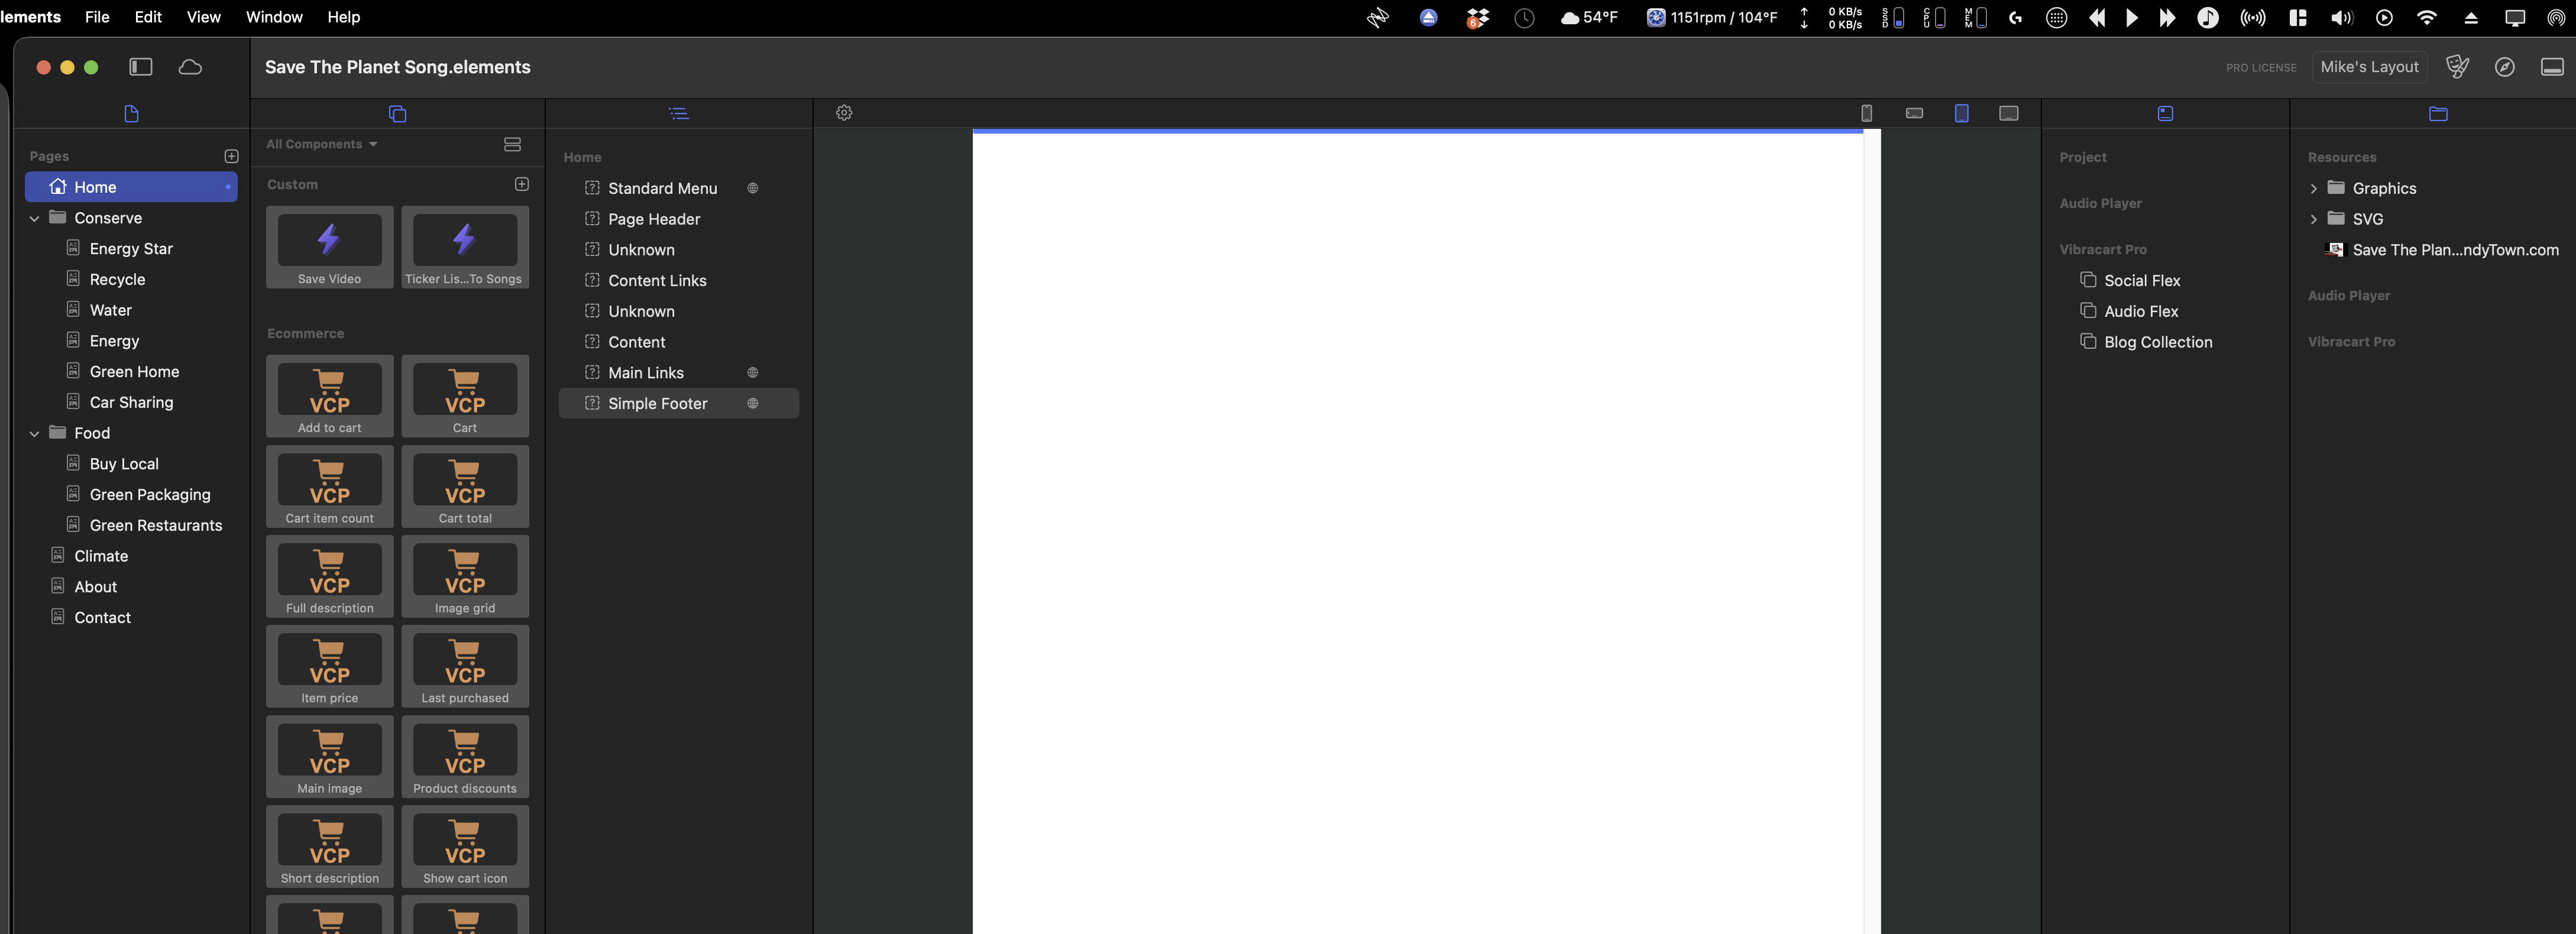Collapse the Conserve folder
2576x934 pixels.
pyautogui.click(x=34, y=218)
